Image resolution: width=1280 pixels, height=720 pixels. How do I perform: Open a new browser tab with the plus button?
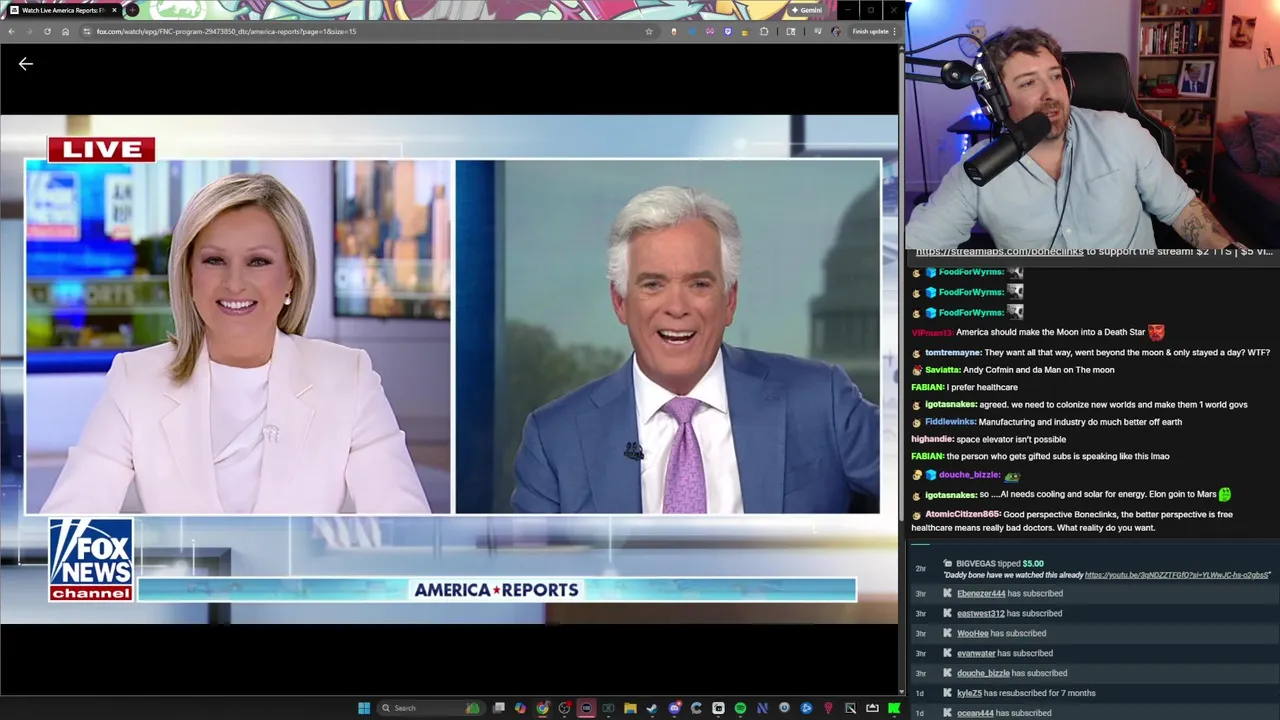pyautogui.click(x=132, y=10)
